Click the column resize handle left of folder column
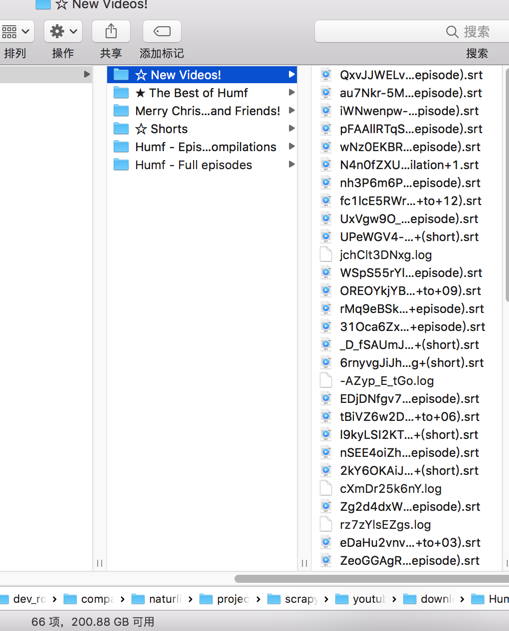Viewport: 509px width, 631px height. [99, 563]
